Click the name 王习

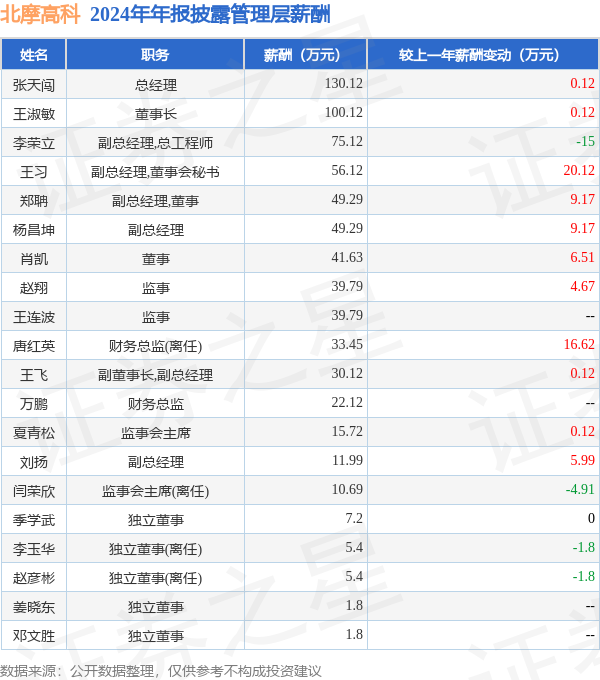click(x=34, y=172)
